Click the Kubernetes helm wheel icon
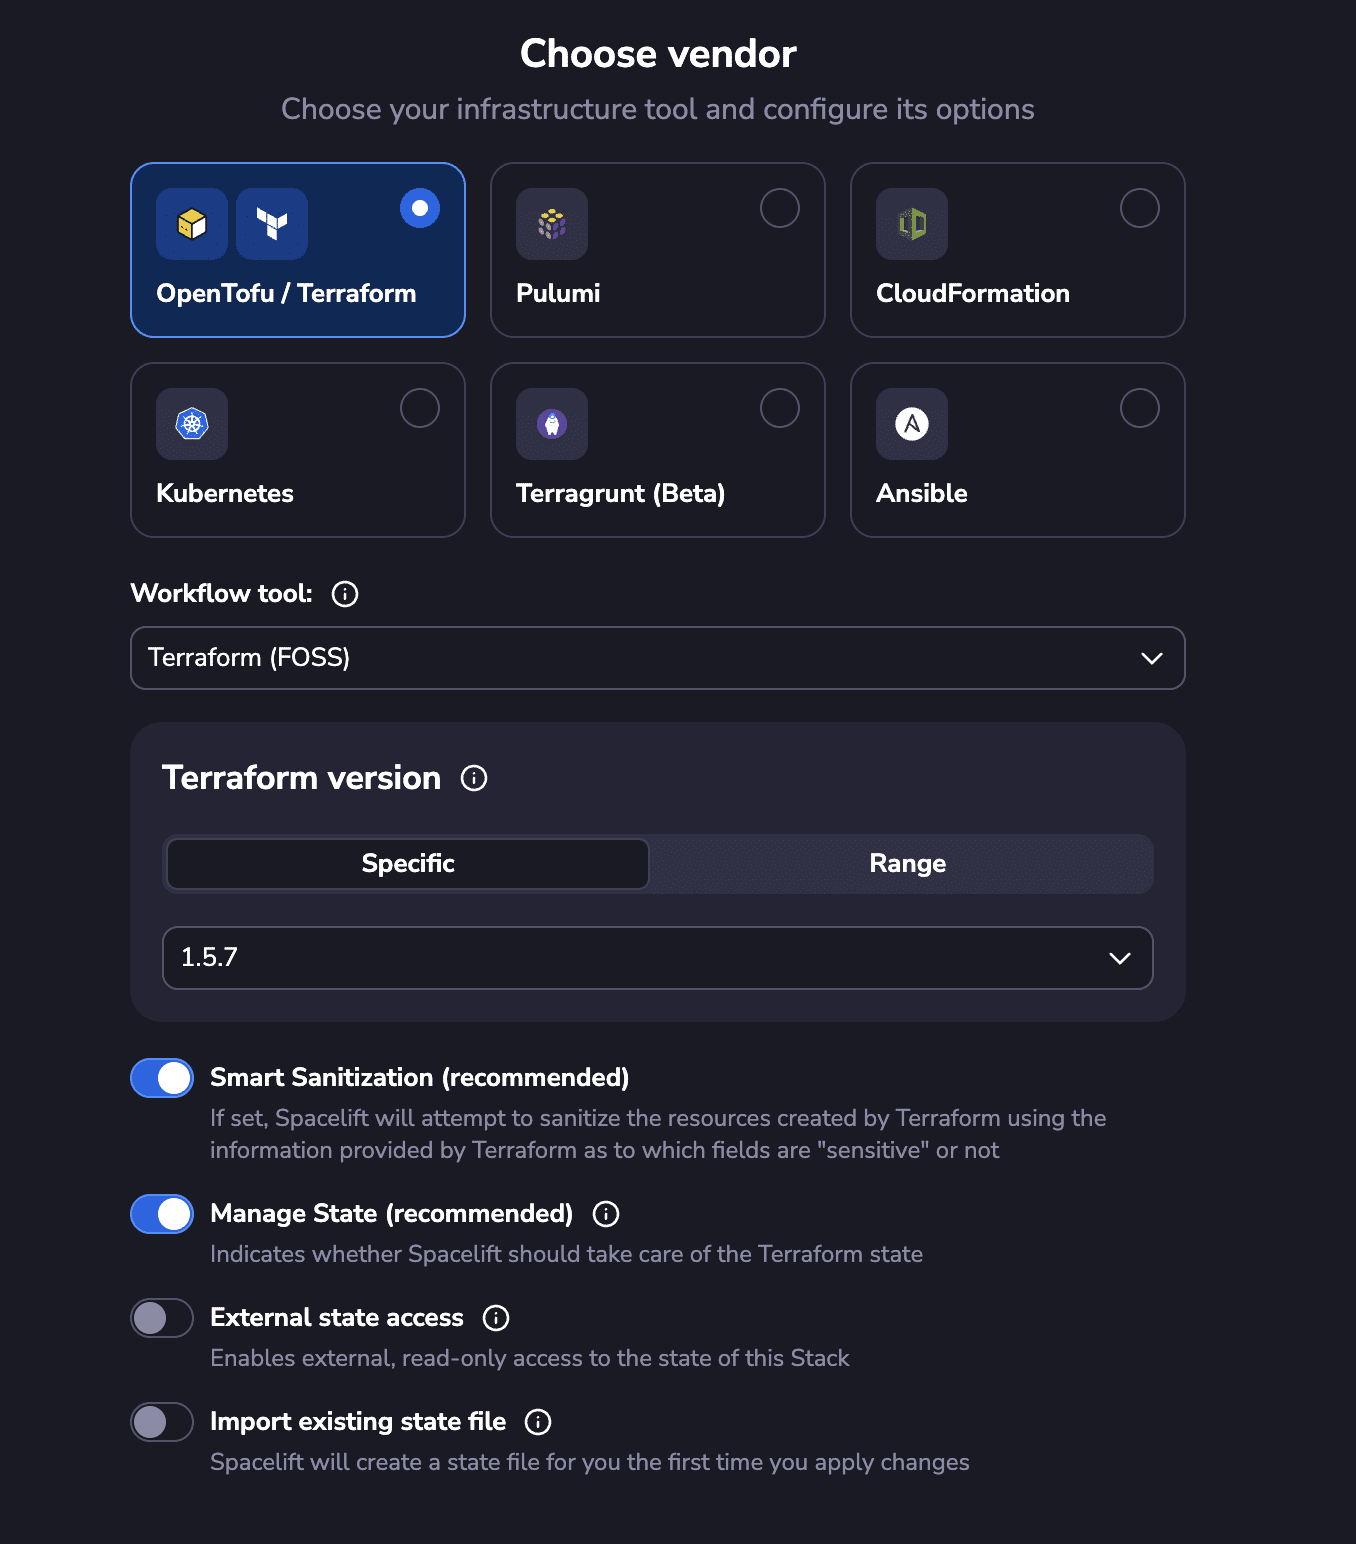 [x=192, y=424]
